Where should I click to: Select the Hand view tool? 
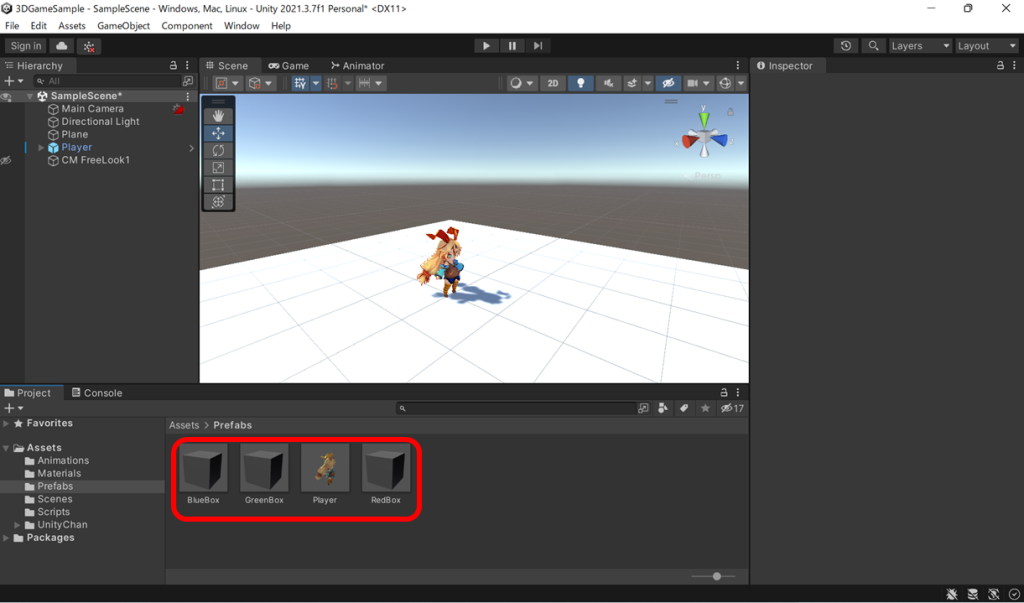pos(218,114)
